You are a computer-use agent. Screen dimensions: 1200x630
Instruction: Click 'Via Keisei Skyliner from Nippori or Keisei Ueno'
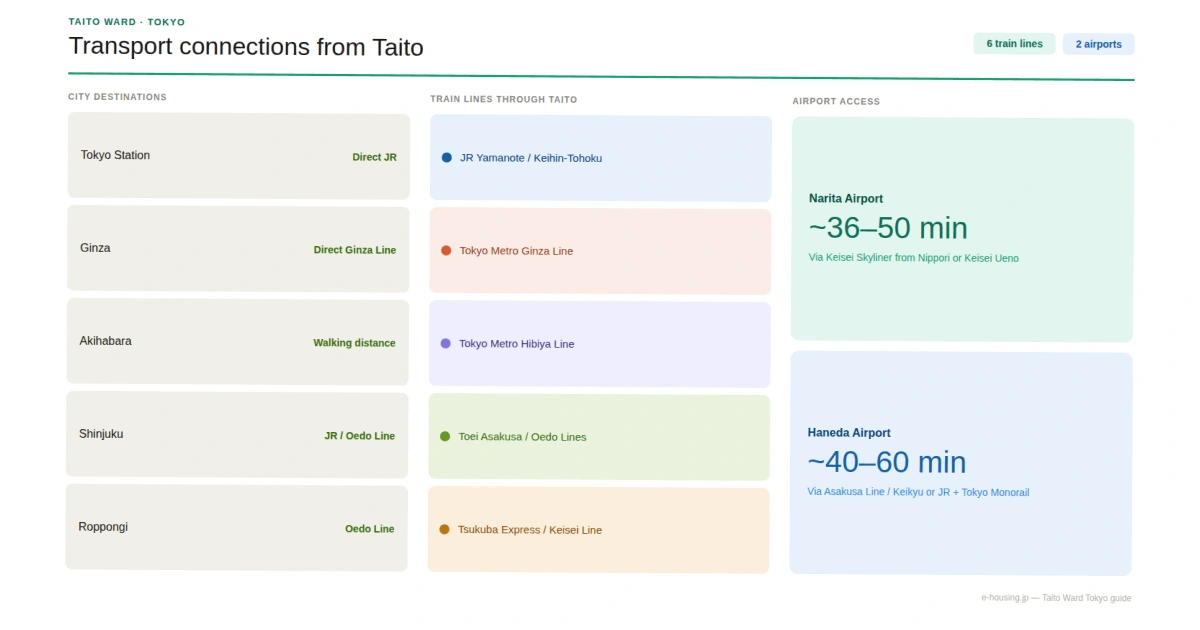point(914,258)
